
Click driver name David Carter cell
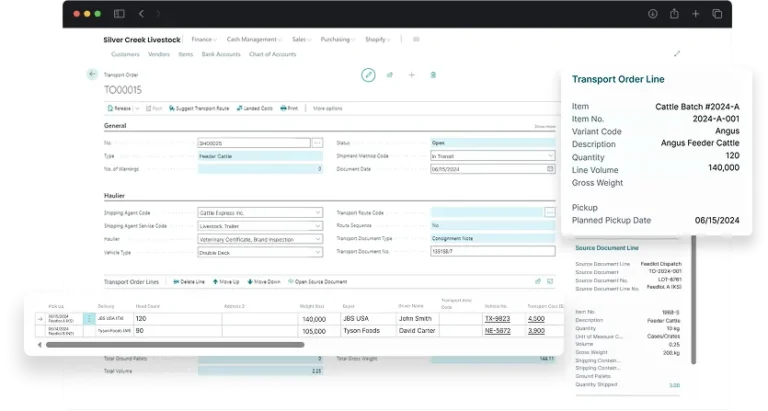417,331
